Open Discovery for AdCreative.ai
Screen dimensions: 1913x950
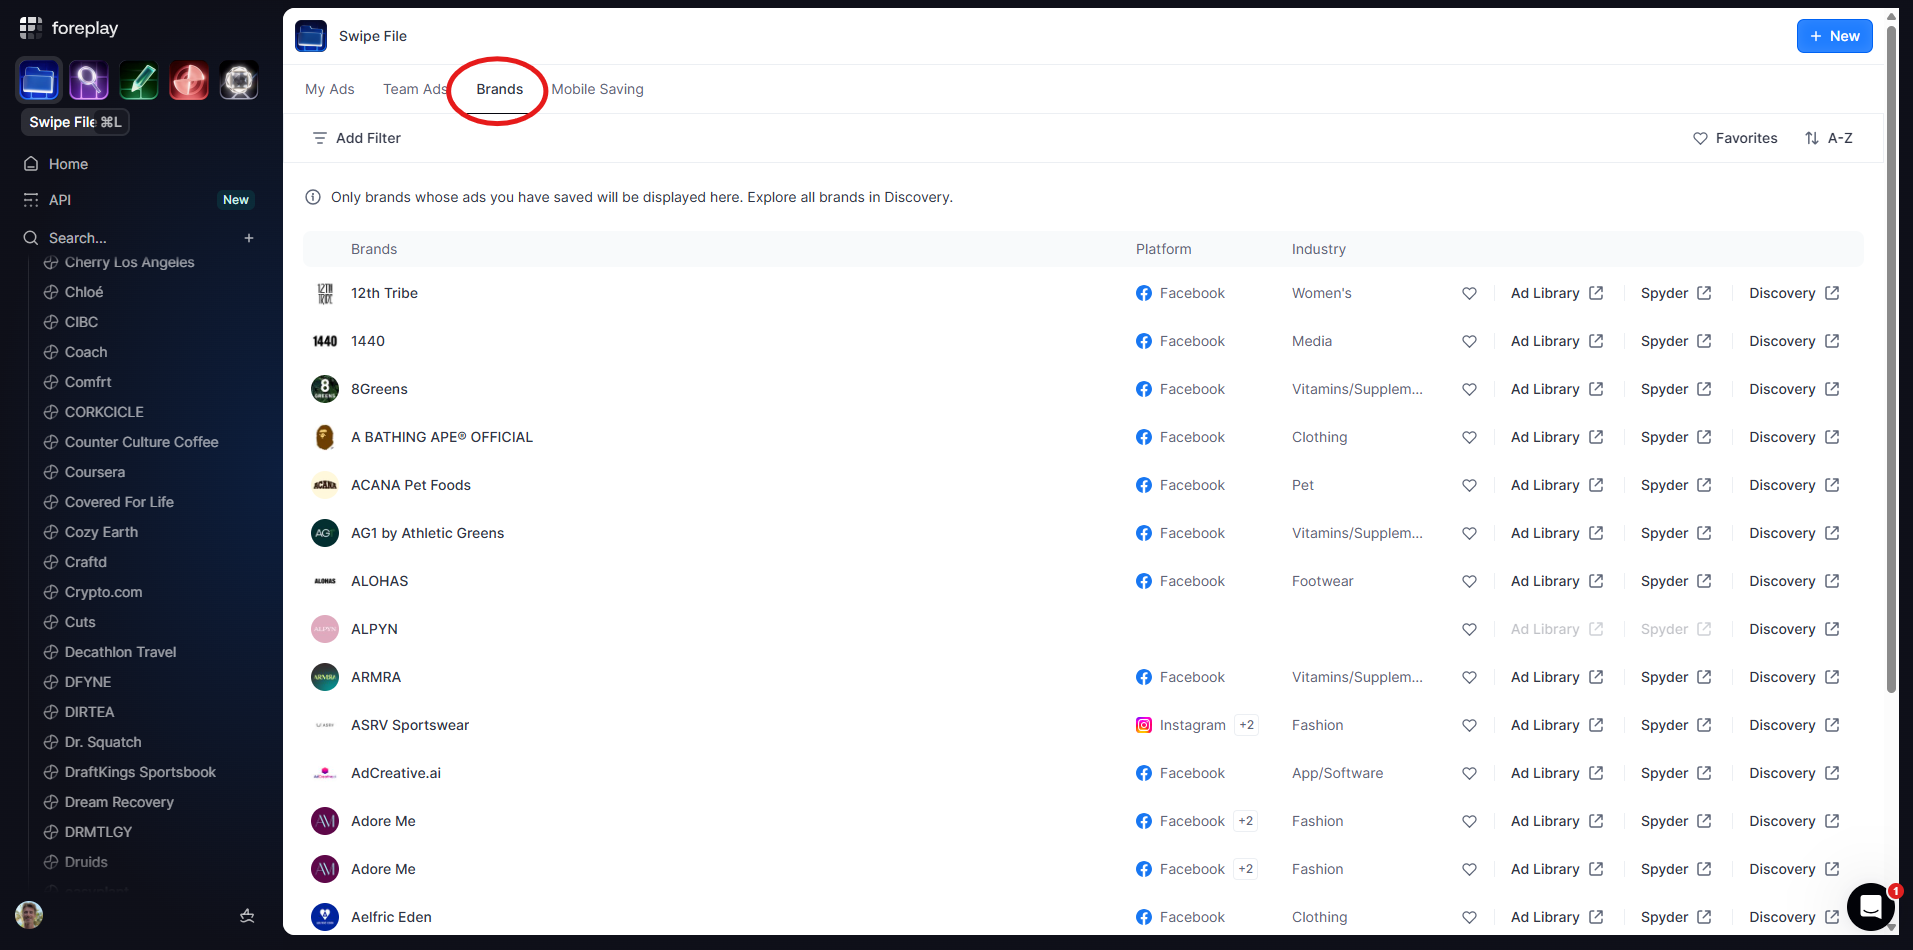coord(1794,773)
